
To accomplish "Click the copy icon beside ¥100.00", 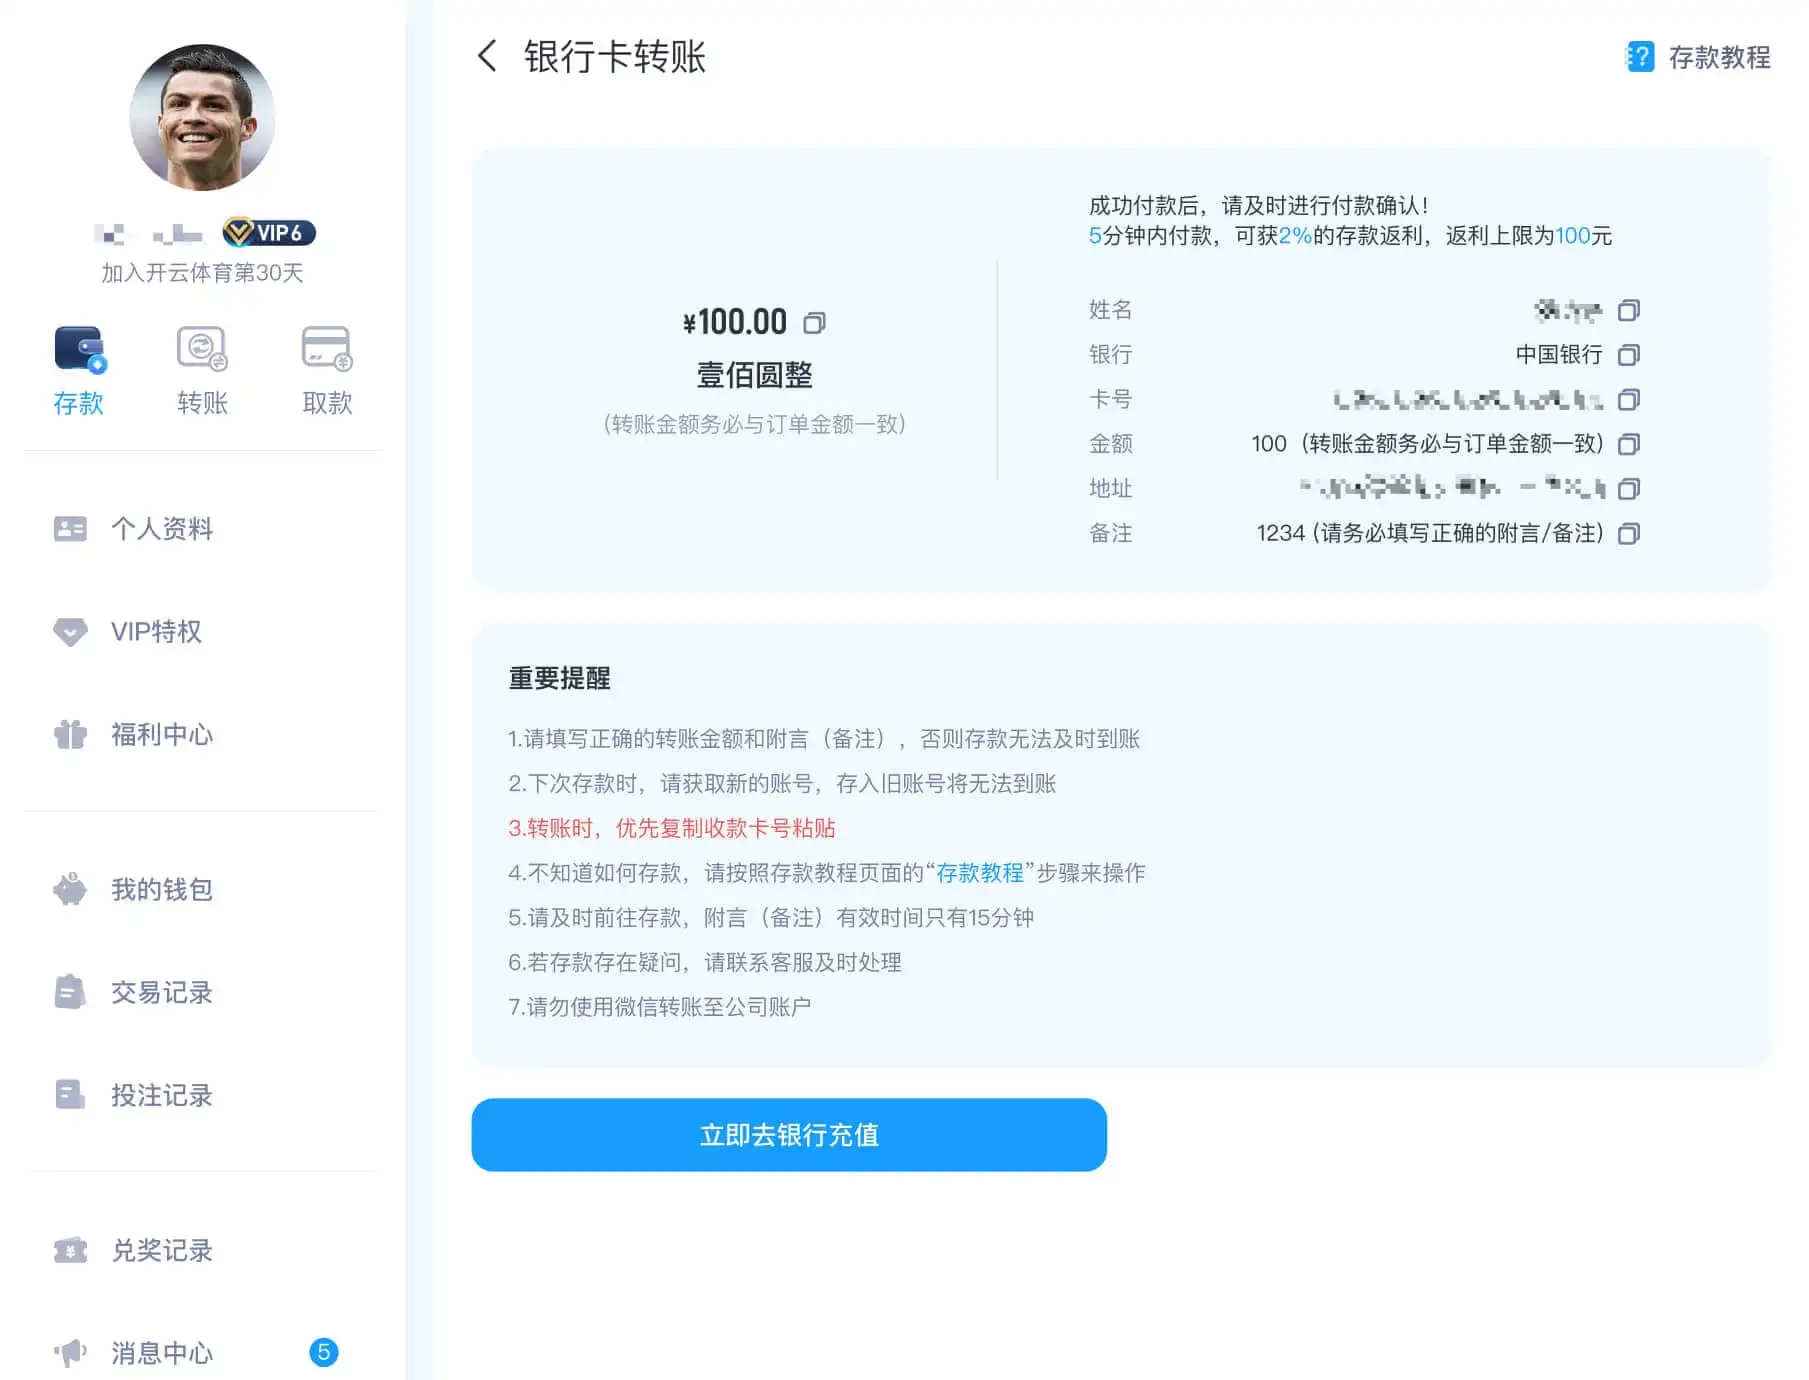I will (x=814, y=322).
